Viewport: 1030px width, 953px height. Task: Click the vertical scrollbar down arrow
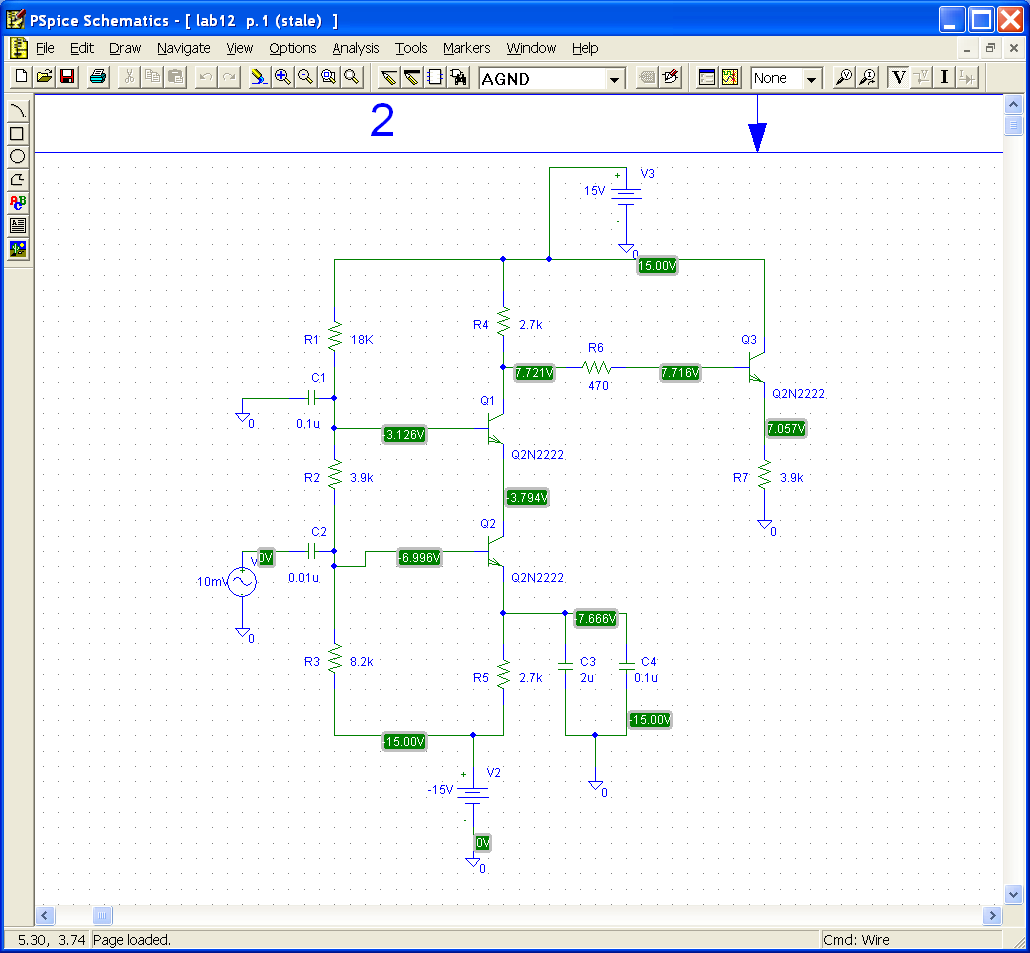1013,893
